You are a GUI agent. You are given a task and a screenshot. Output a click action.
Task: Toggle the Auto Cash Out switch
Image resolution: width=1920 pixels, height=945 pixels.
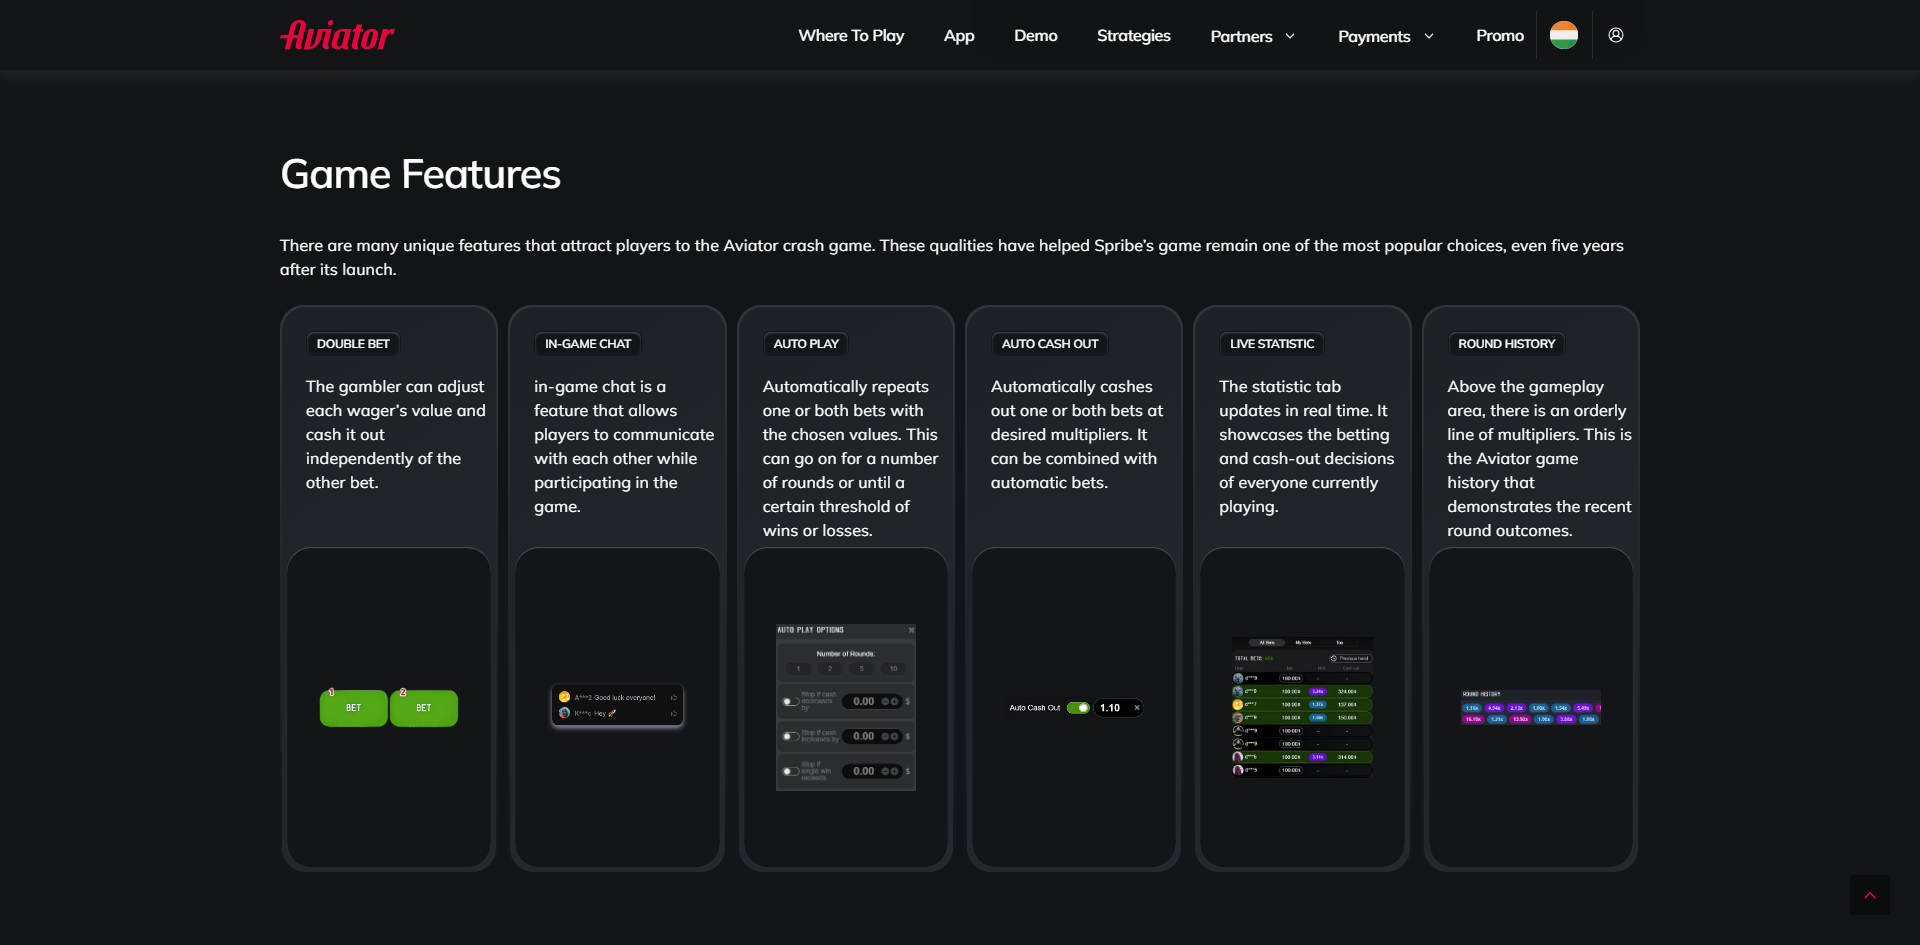[x=1078, y=708]
